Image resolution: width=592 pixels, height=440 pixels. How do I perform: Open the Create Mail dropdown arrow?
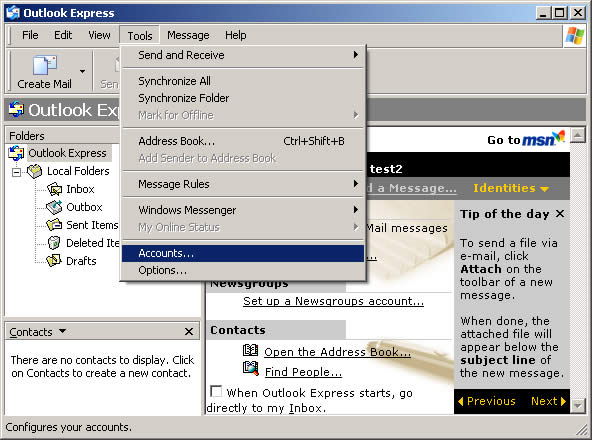click(82, 71)
